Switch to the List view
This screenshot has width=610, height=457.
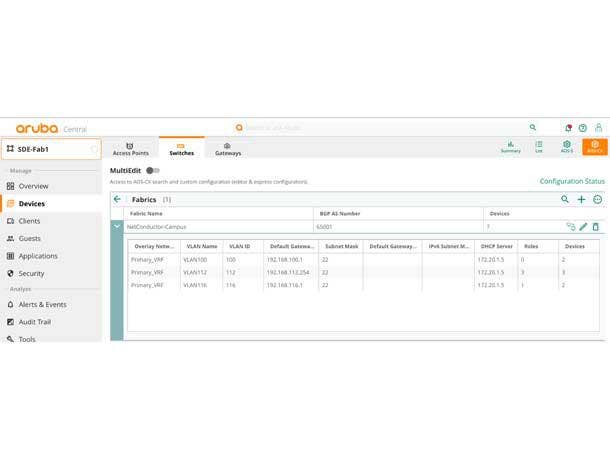click(539, 147)
